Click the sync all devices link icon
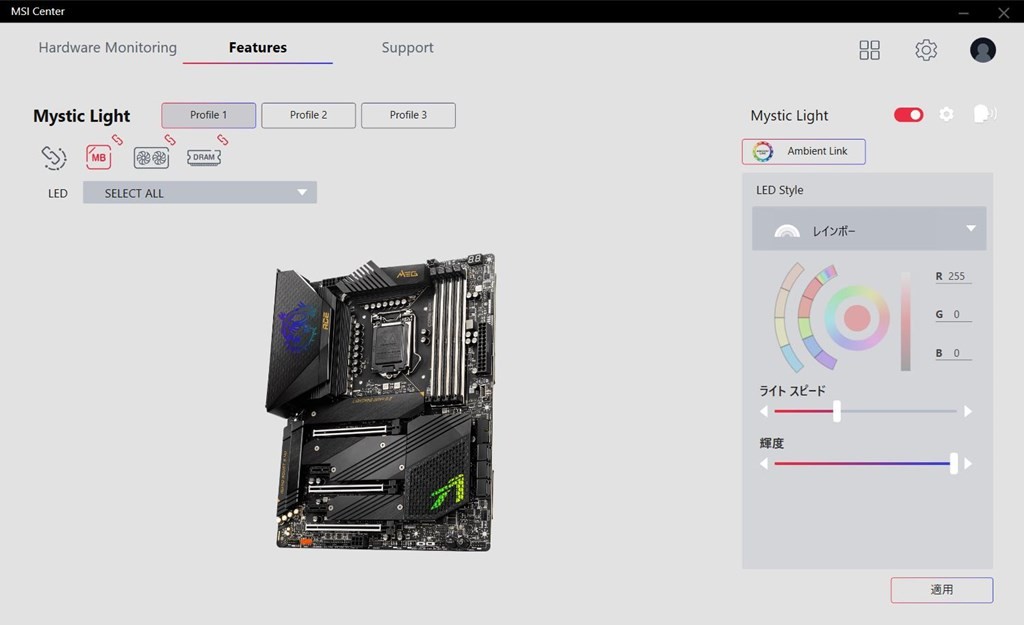 54,157
